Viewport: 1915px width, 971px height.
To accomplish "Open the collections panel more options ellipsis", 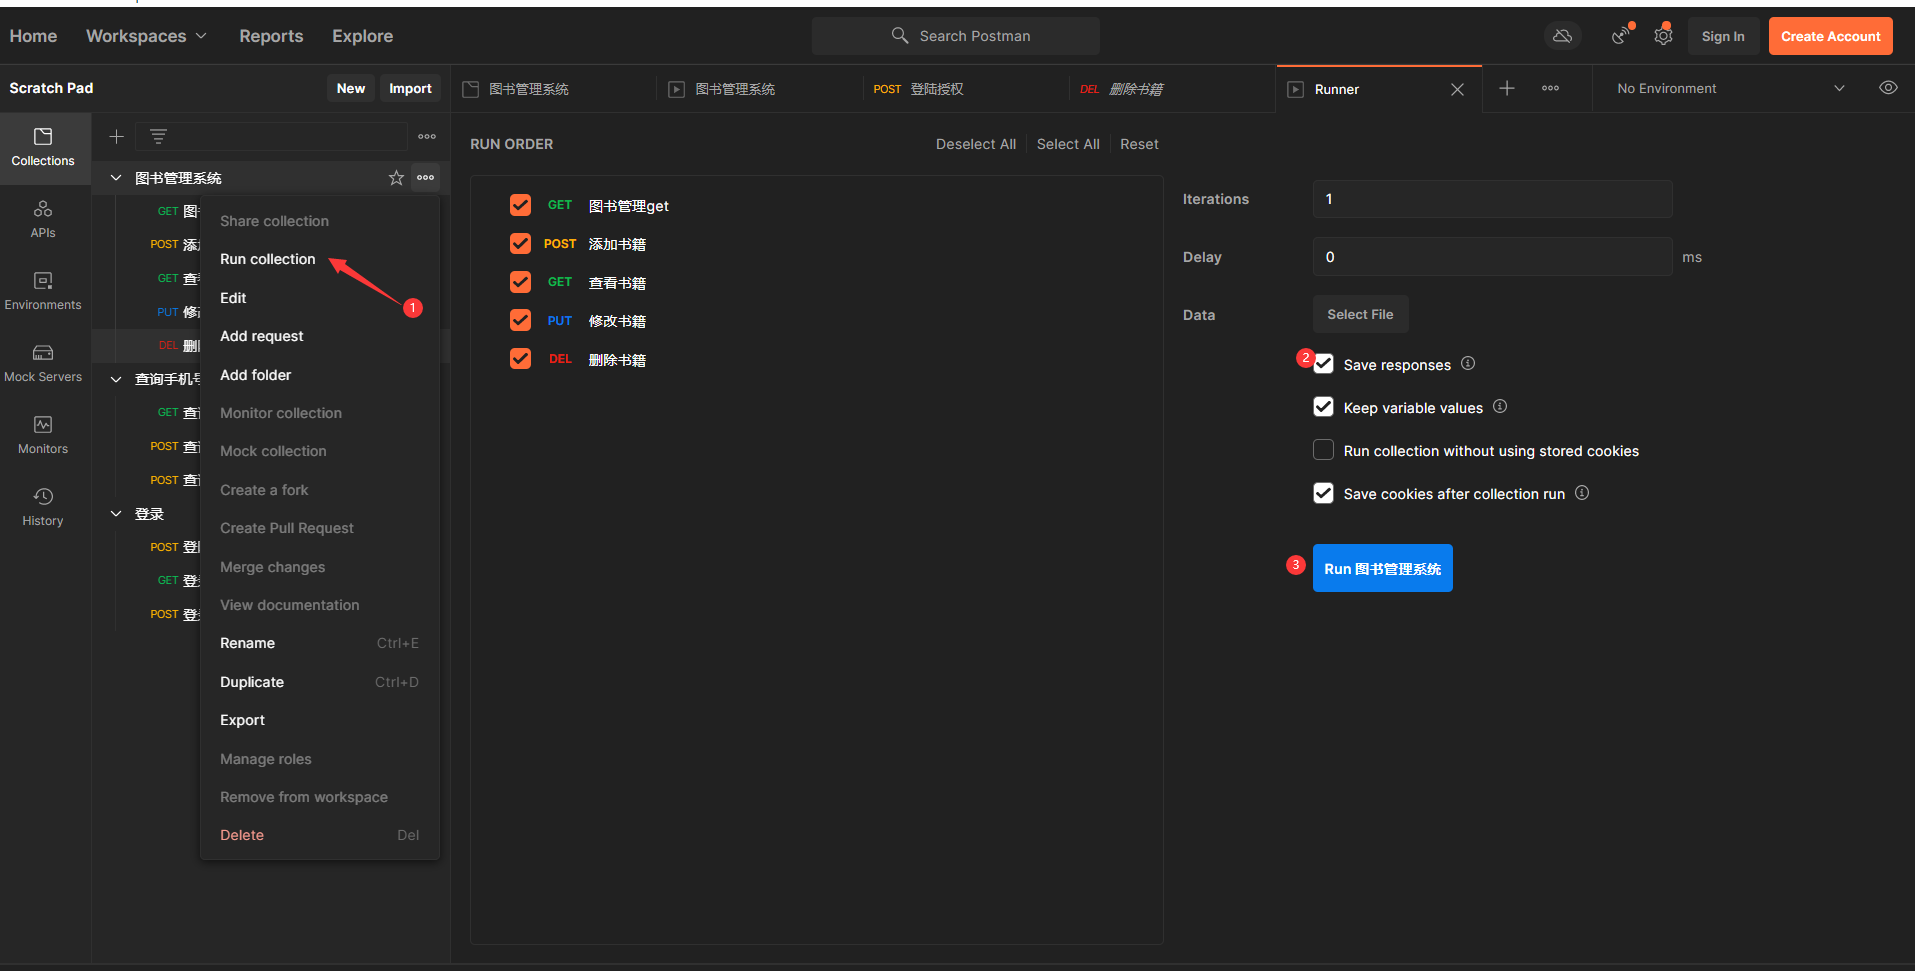I will (427, 136).
